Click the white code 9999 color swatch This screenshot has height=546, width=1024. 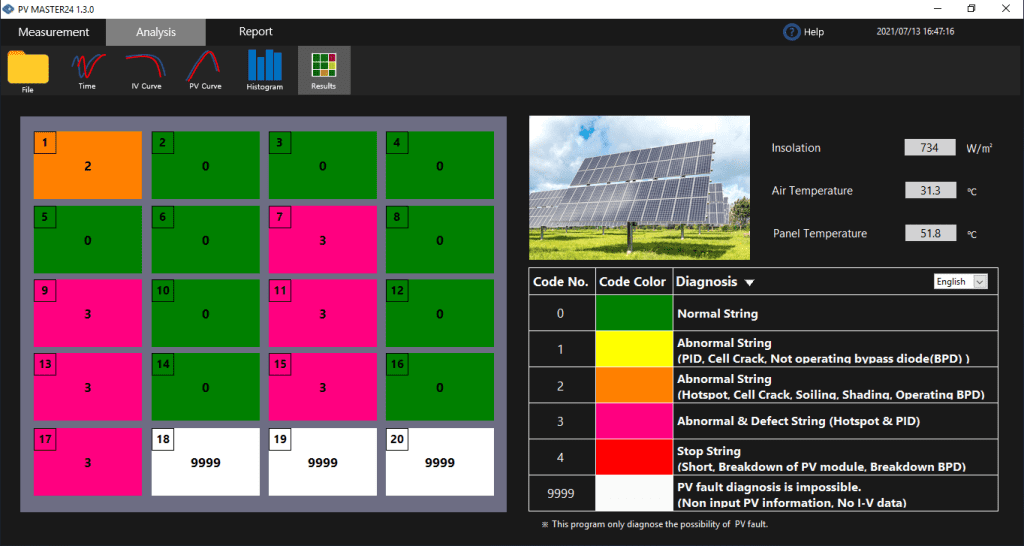[634, 493]
